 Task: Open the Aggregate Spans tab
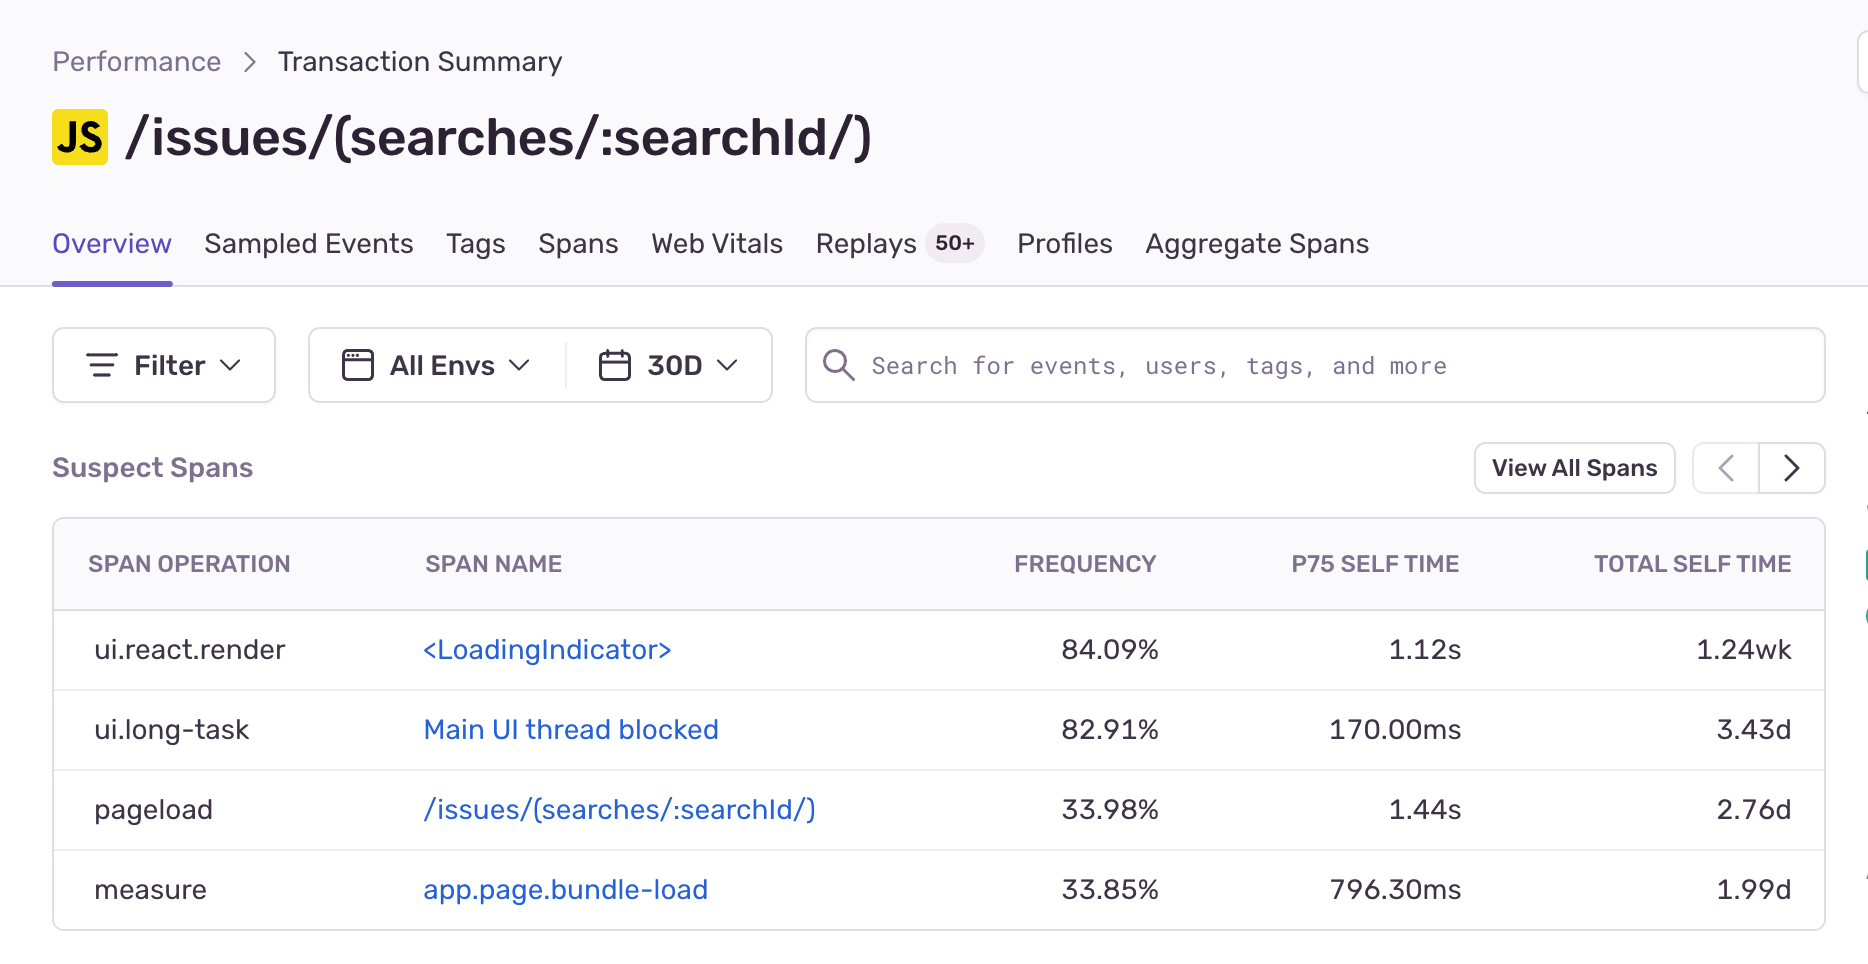[x=1257, y=244]
